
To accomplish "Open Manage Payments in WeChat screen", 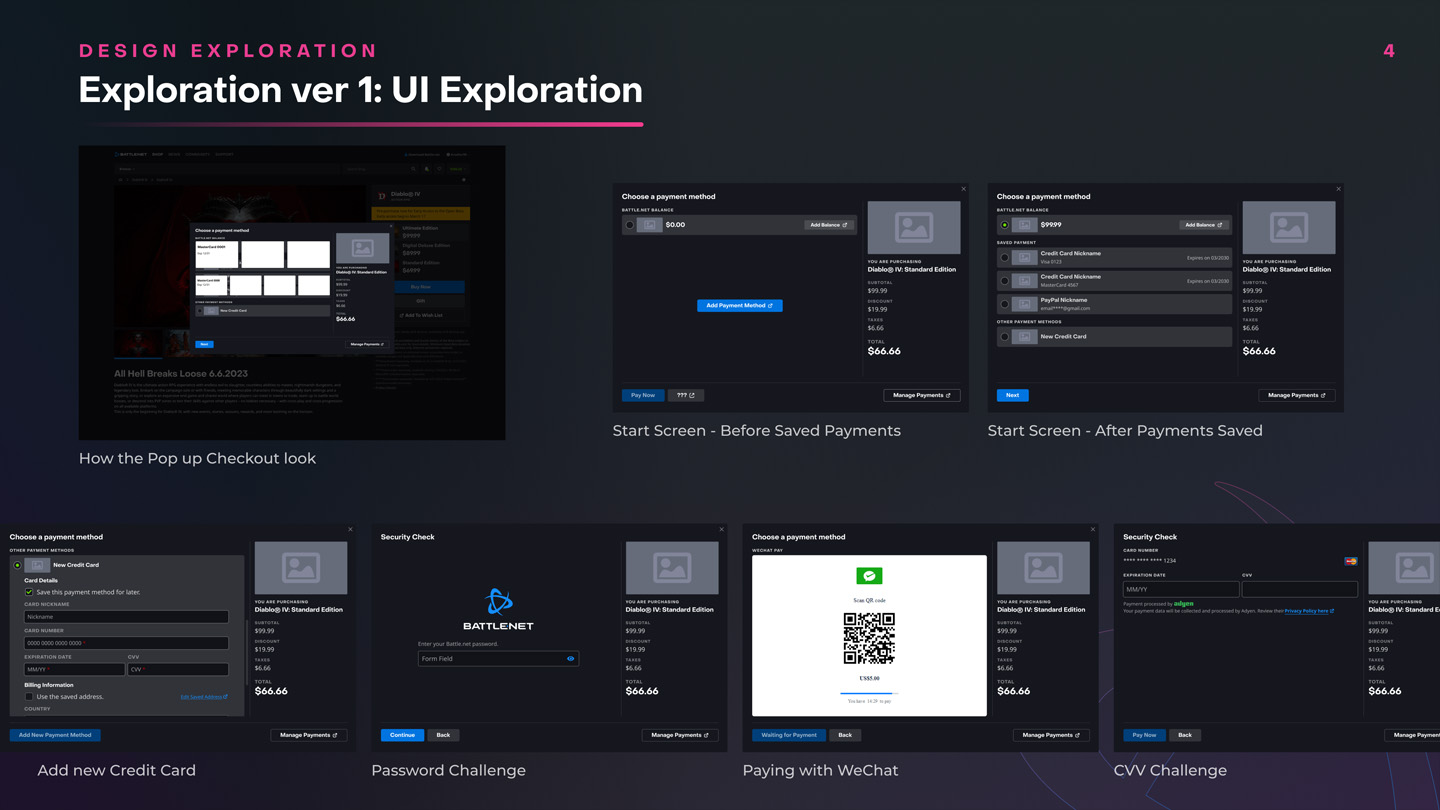I will 1051,735.
